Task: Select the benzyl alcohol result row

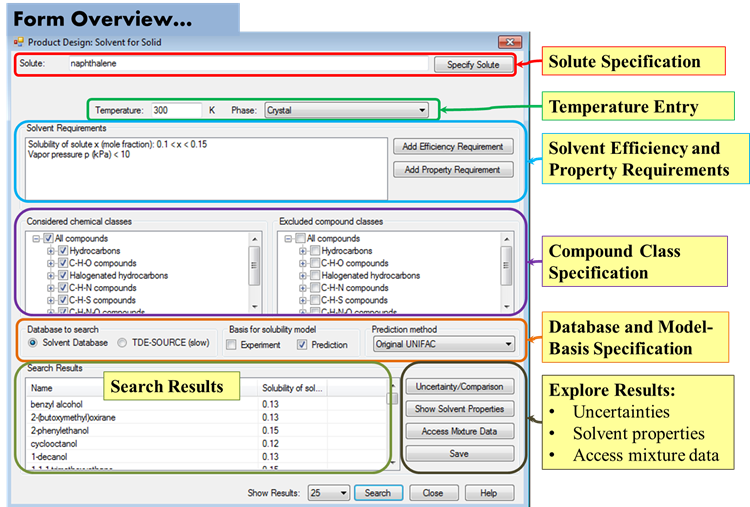Action: point(207,404)
